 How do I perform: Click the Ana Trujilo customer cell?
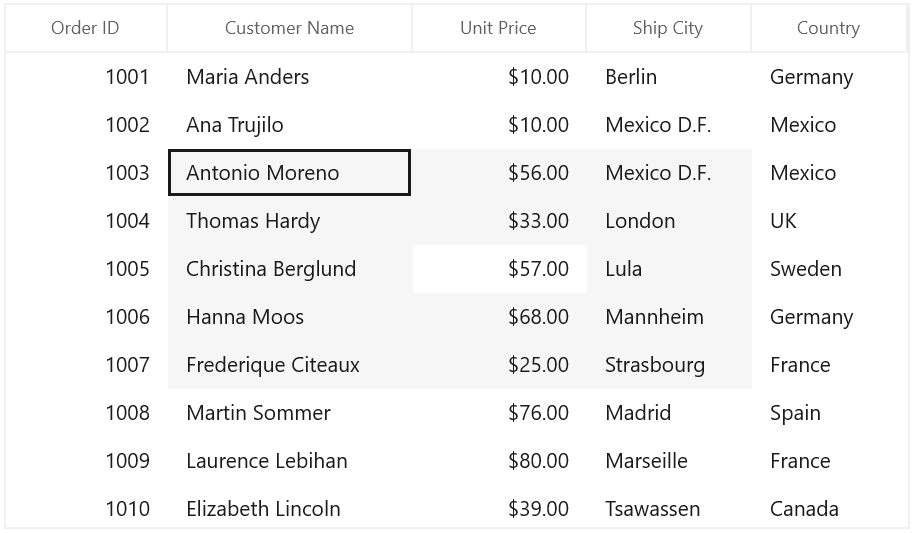coord(290,125)
